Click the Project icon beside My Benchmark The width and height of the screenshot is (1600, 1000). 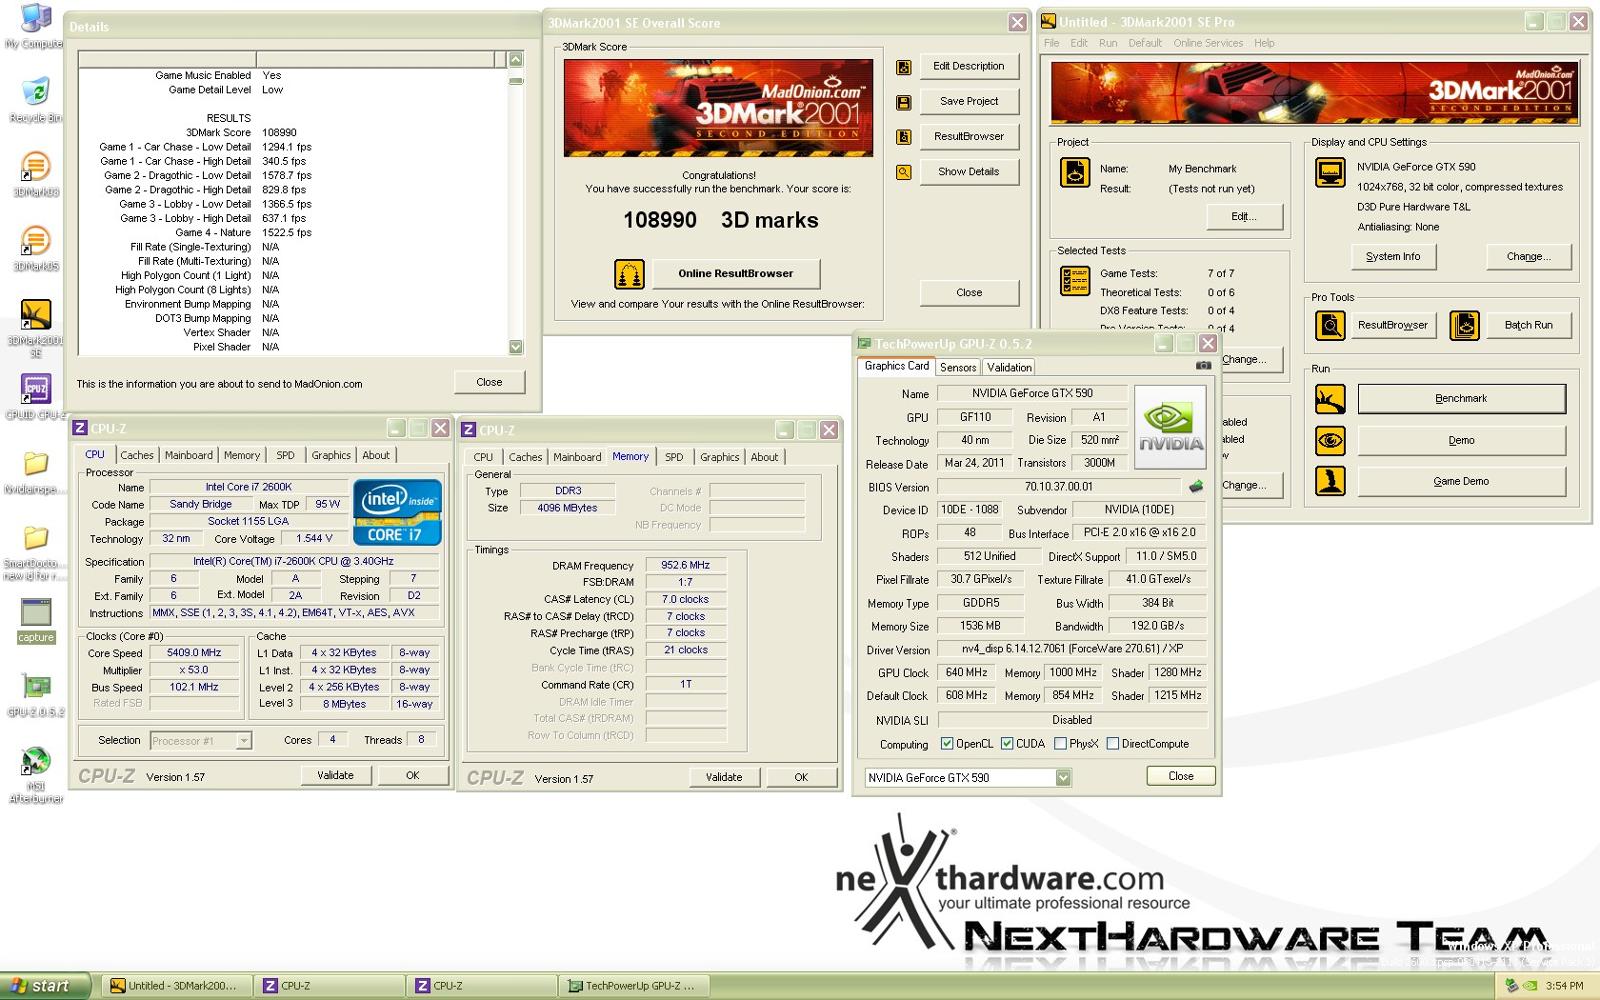point(1075,173)
